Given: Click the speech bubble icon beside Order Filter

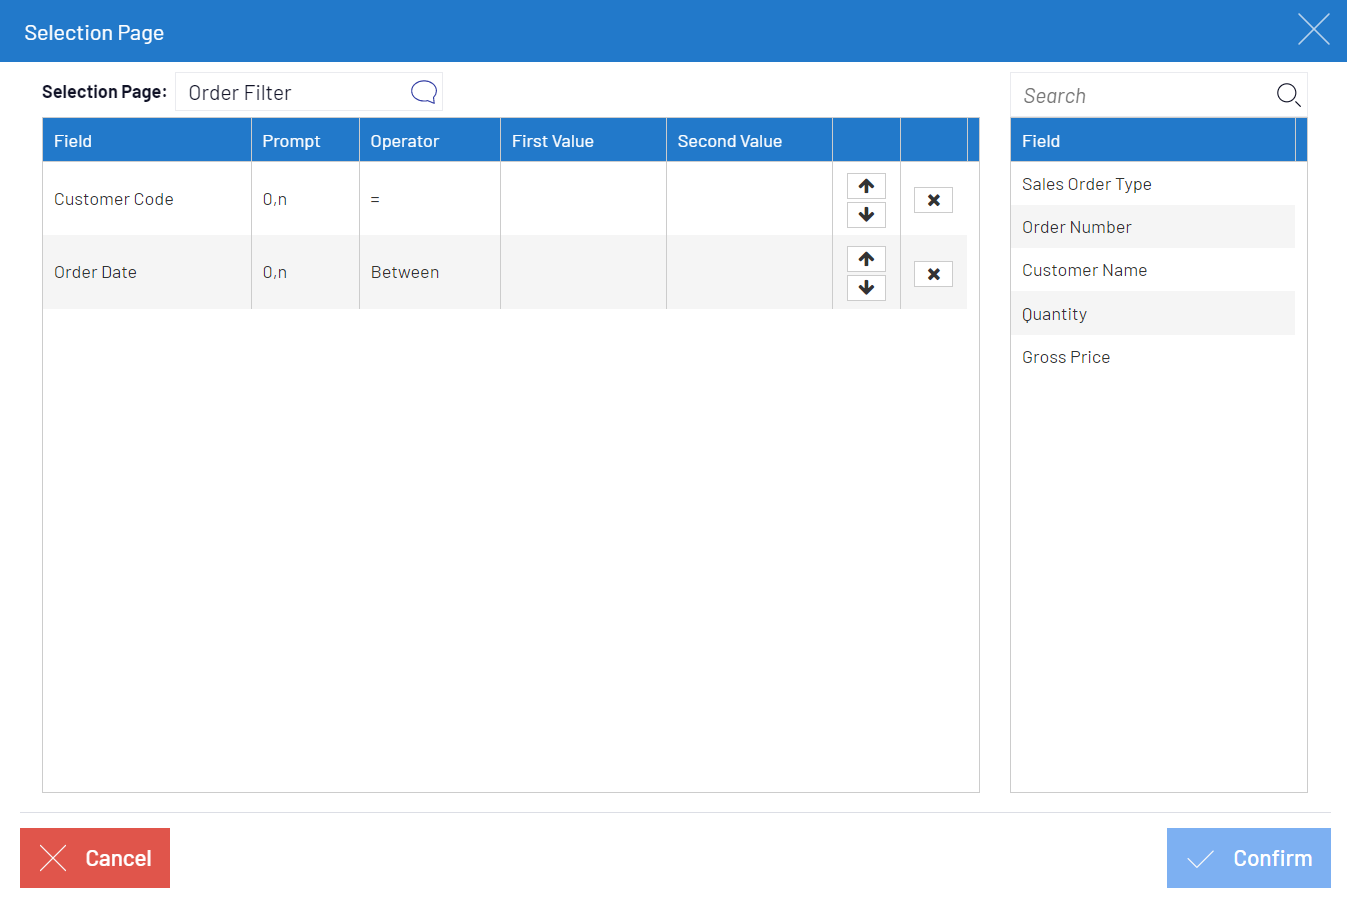Looking at the screenshot, I should pos(423,91).
